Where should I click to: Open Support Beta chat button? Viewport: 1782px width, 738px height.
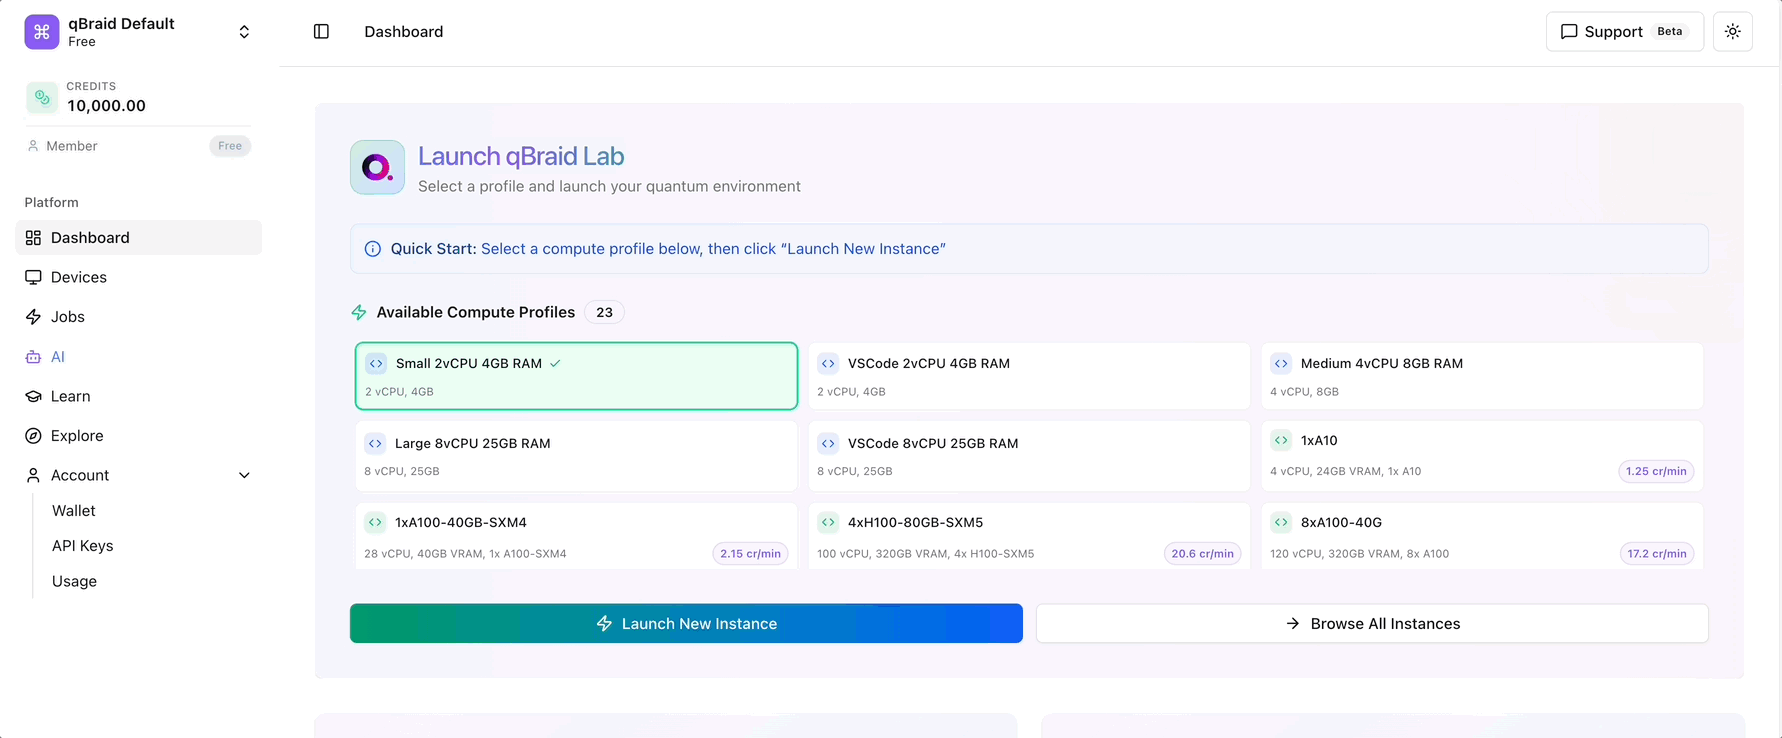1624,32
